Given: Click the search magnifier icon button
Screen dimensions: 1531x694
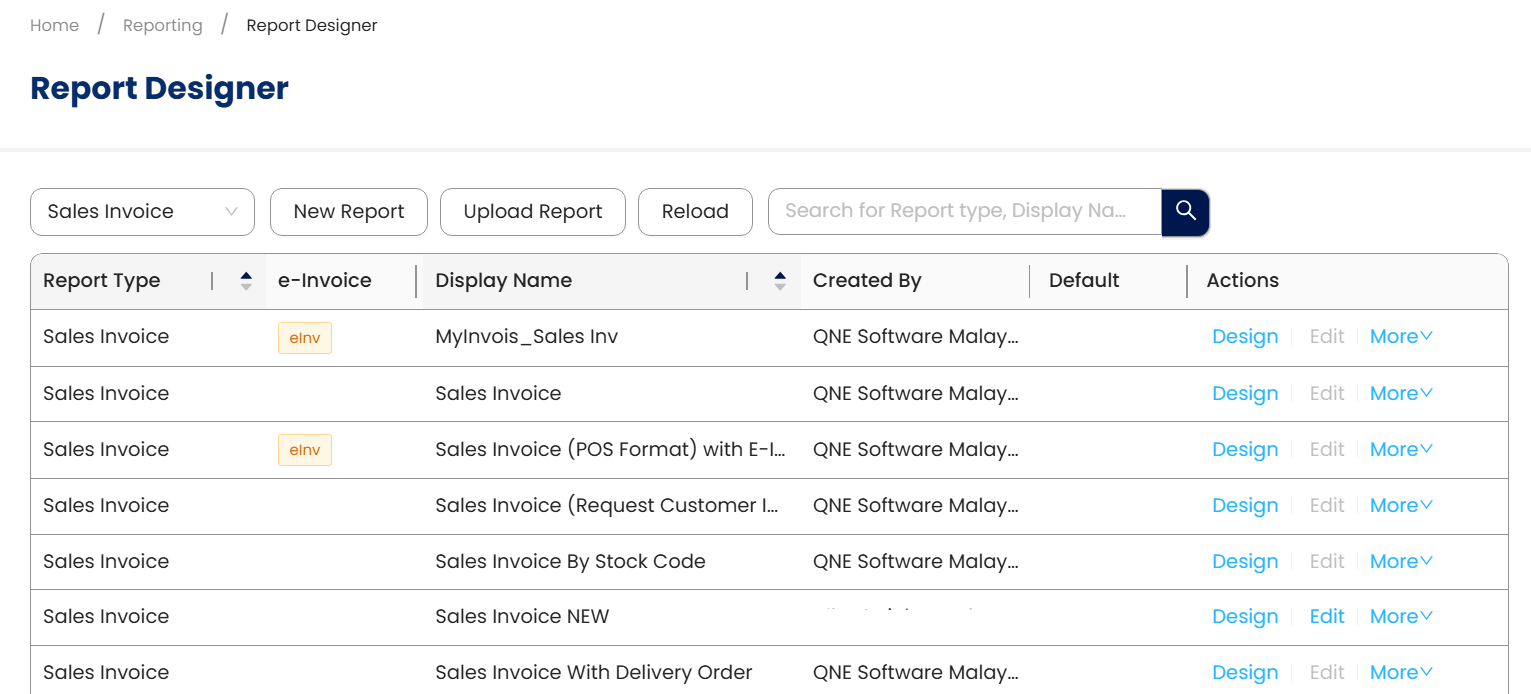Looking at the screenshot, I should [1185, 211].
